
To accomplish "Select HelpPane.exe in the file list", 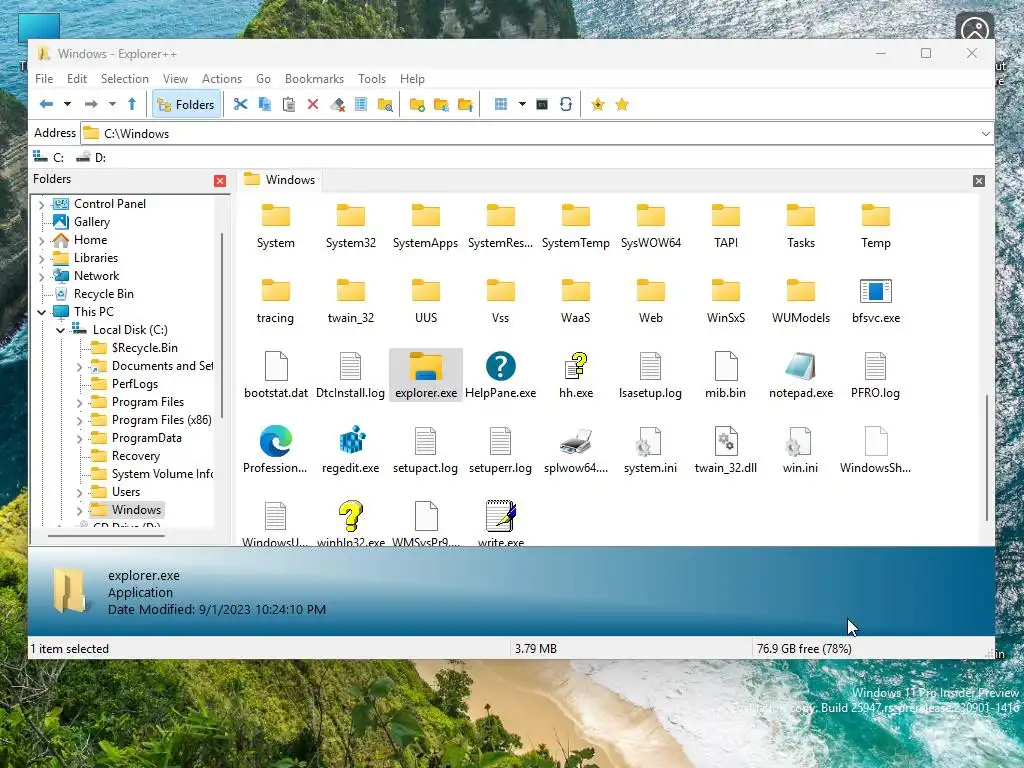I will (501, 374).
